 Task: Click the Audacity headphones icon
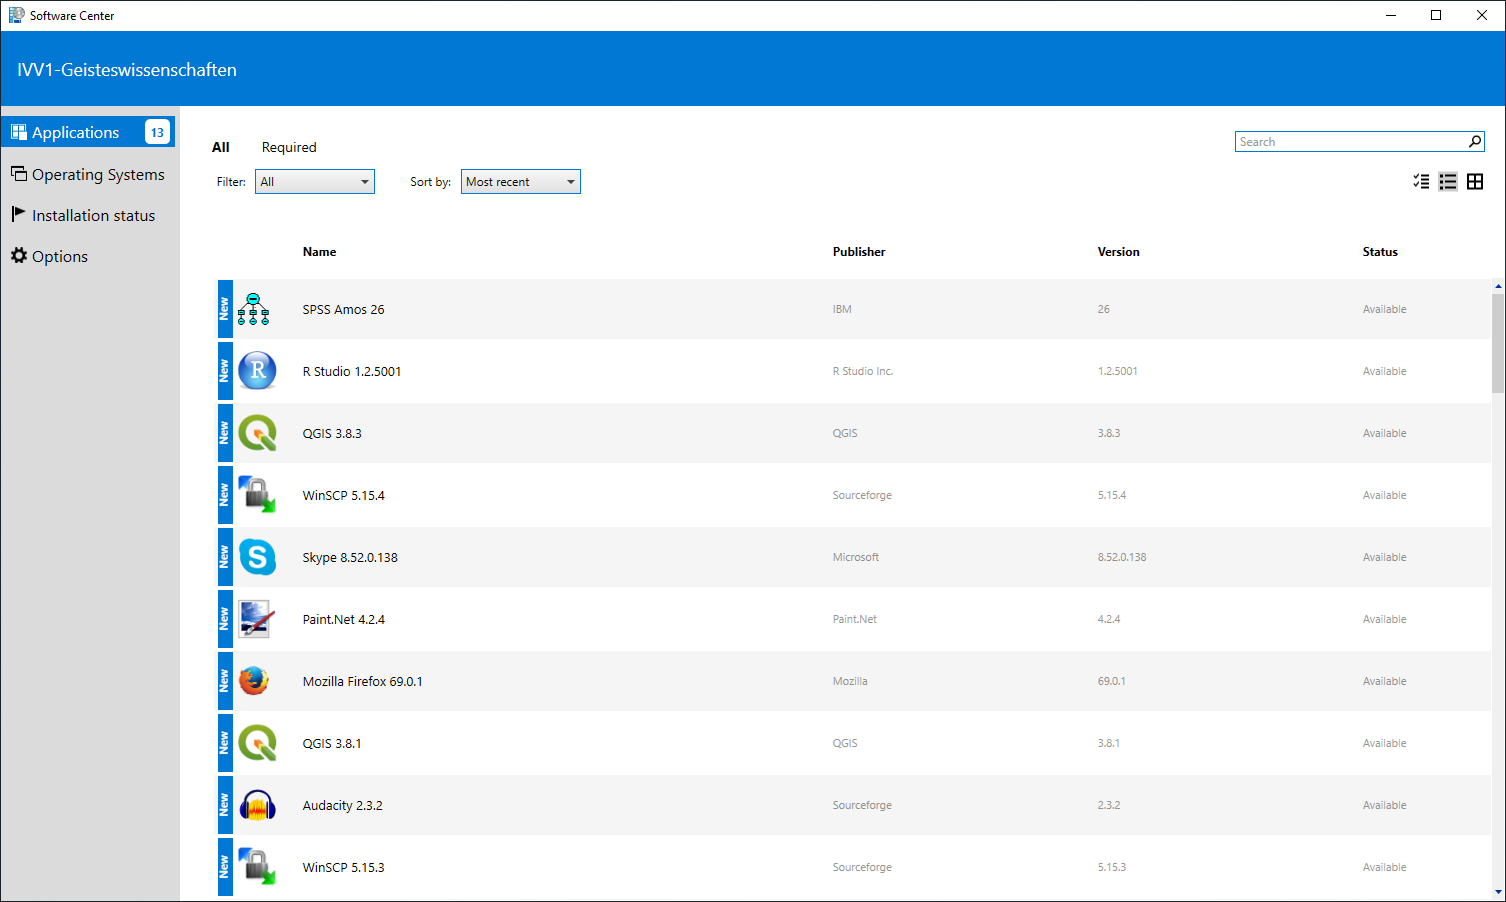click(x=257, y=805)
